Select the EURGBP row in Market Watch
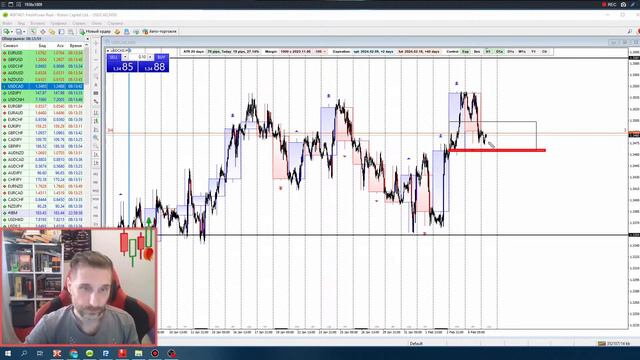Screen dimensions: 640x360 (43, 106)
